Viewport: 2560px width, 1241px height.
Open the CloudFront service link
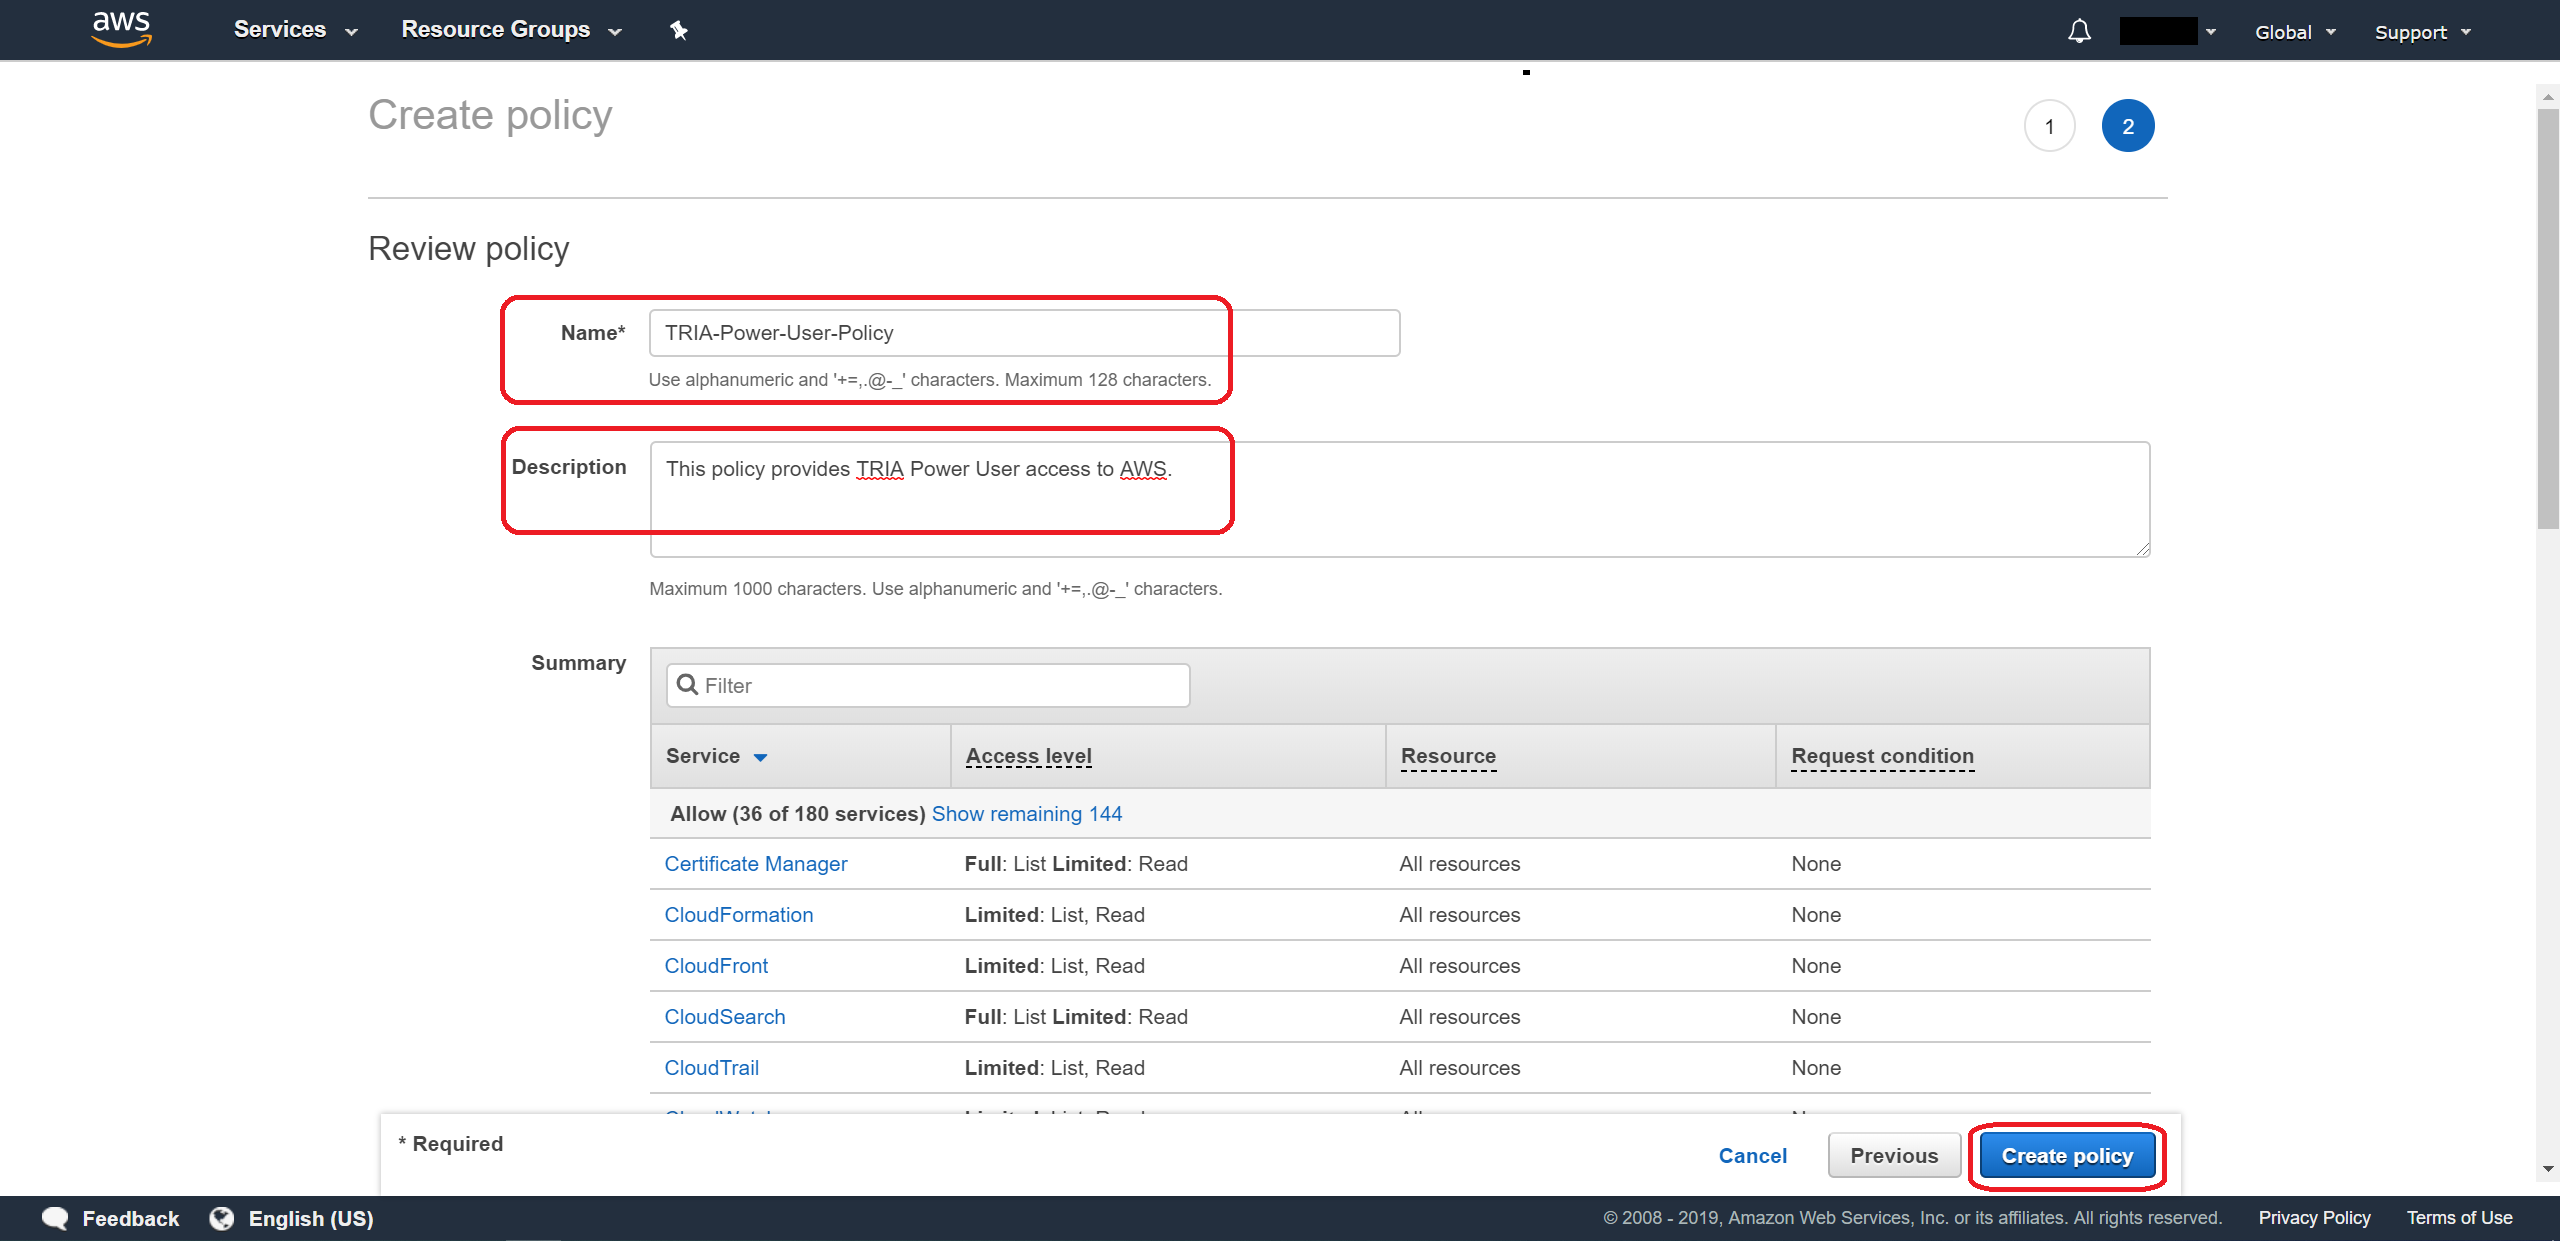(716, 966)
